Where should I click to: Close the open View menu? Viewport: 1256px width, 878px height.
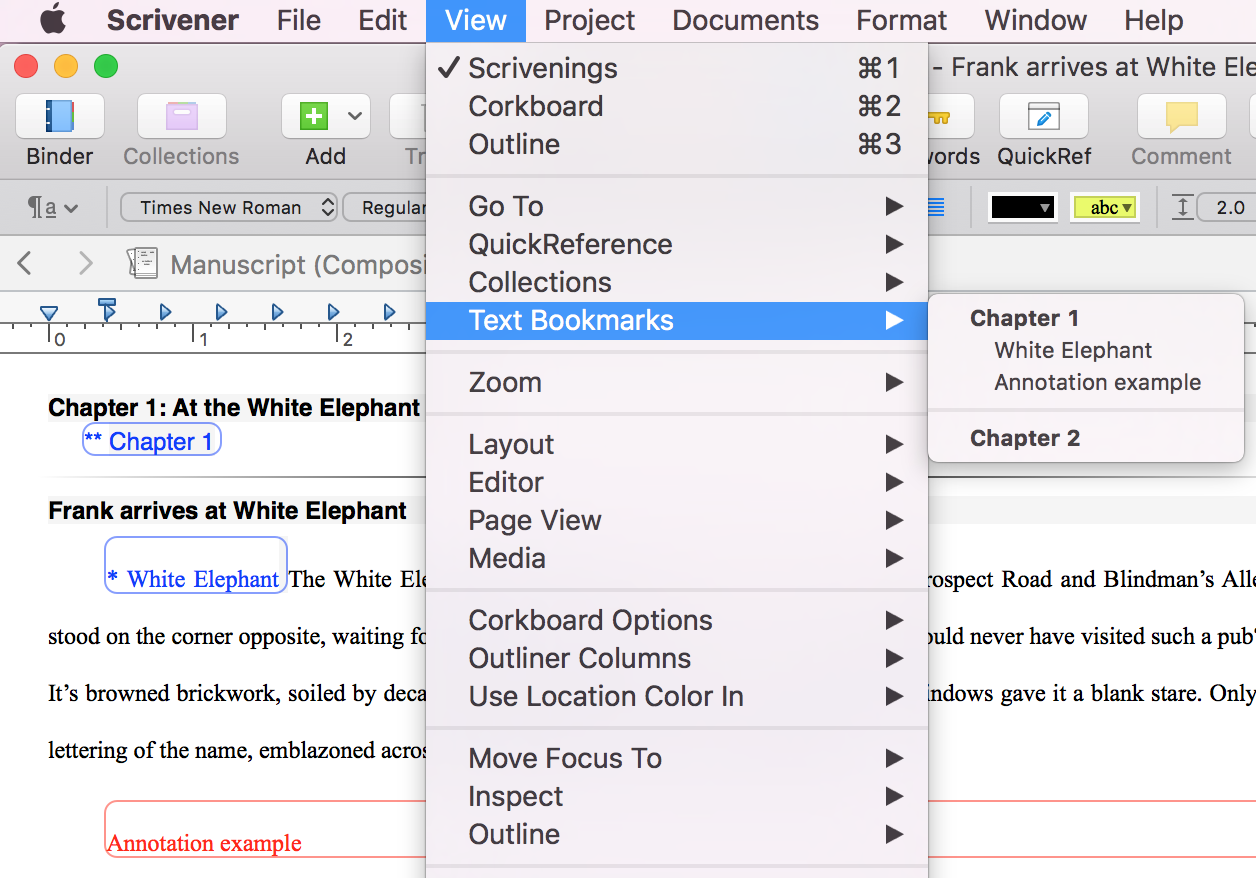tap(476, 20)
